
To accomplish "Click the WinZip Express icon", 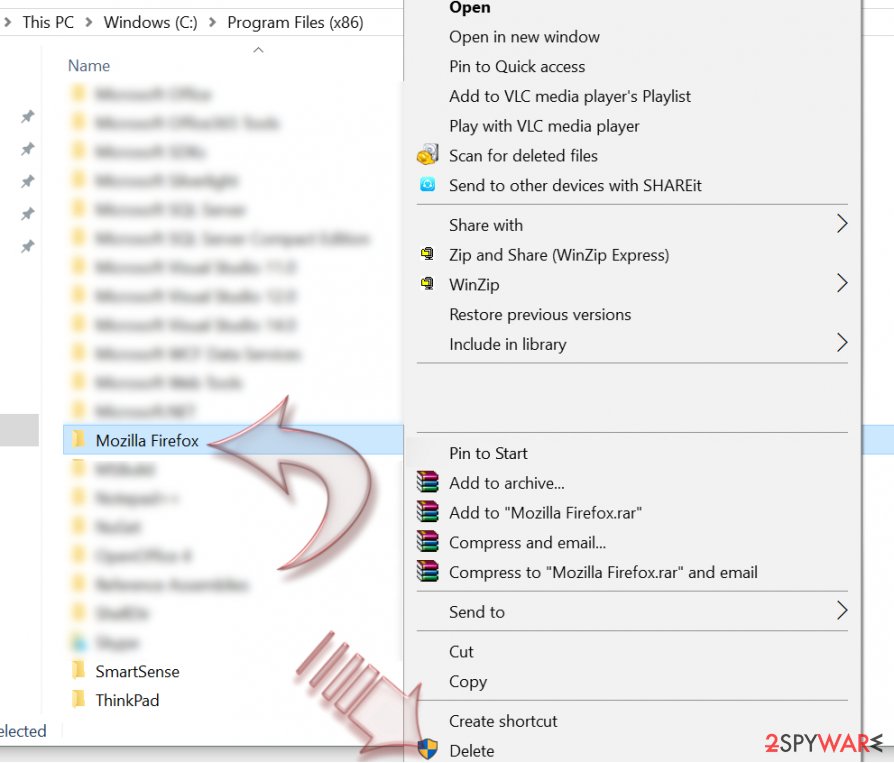I will point(428,254).
